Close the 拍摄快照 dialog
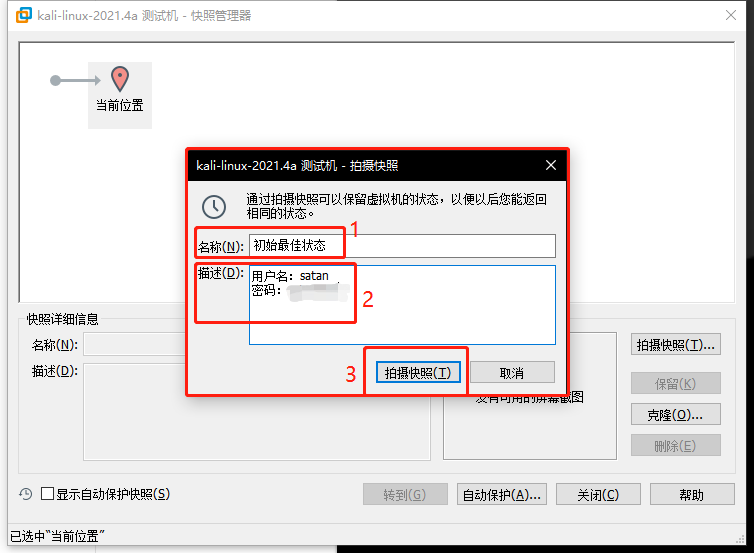Viewport: 754px width, 553px height. 551,165
